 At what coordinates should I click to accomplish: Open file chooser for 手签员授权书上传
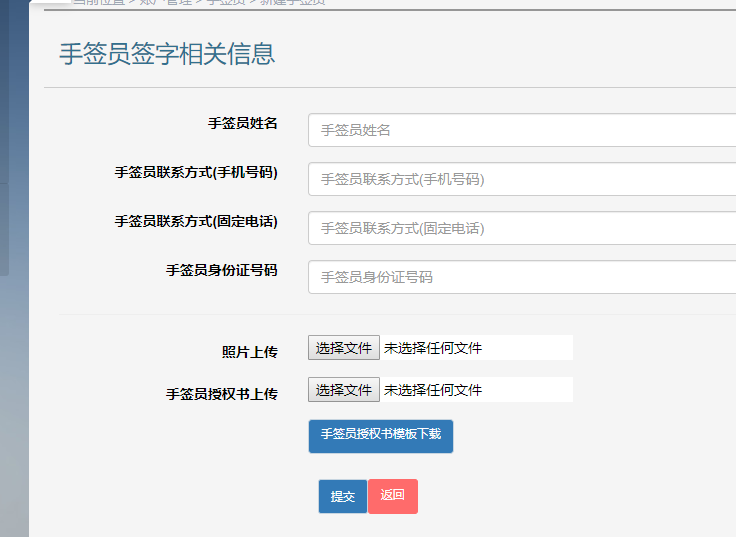click(x=344, y=390)
